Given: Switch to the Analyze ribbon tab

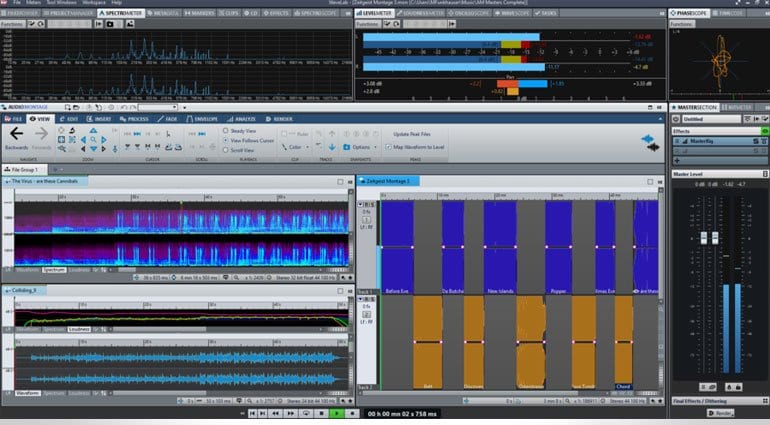Looking at the screenshot, I should pyautogui.click(x=241, y=119).
